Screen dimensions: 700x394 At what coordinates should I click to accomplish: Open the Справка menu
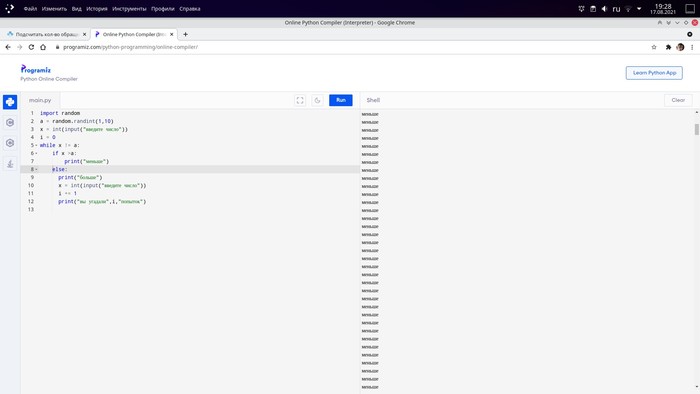(190, 8)
